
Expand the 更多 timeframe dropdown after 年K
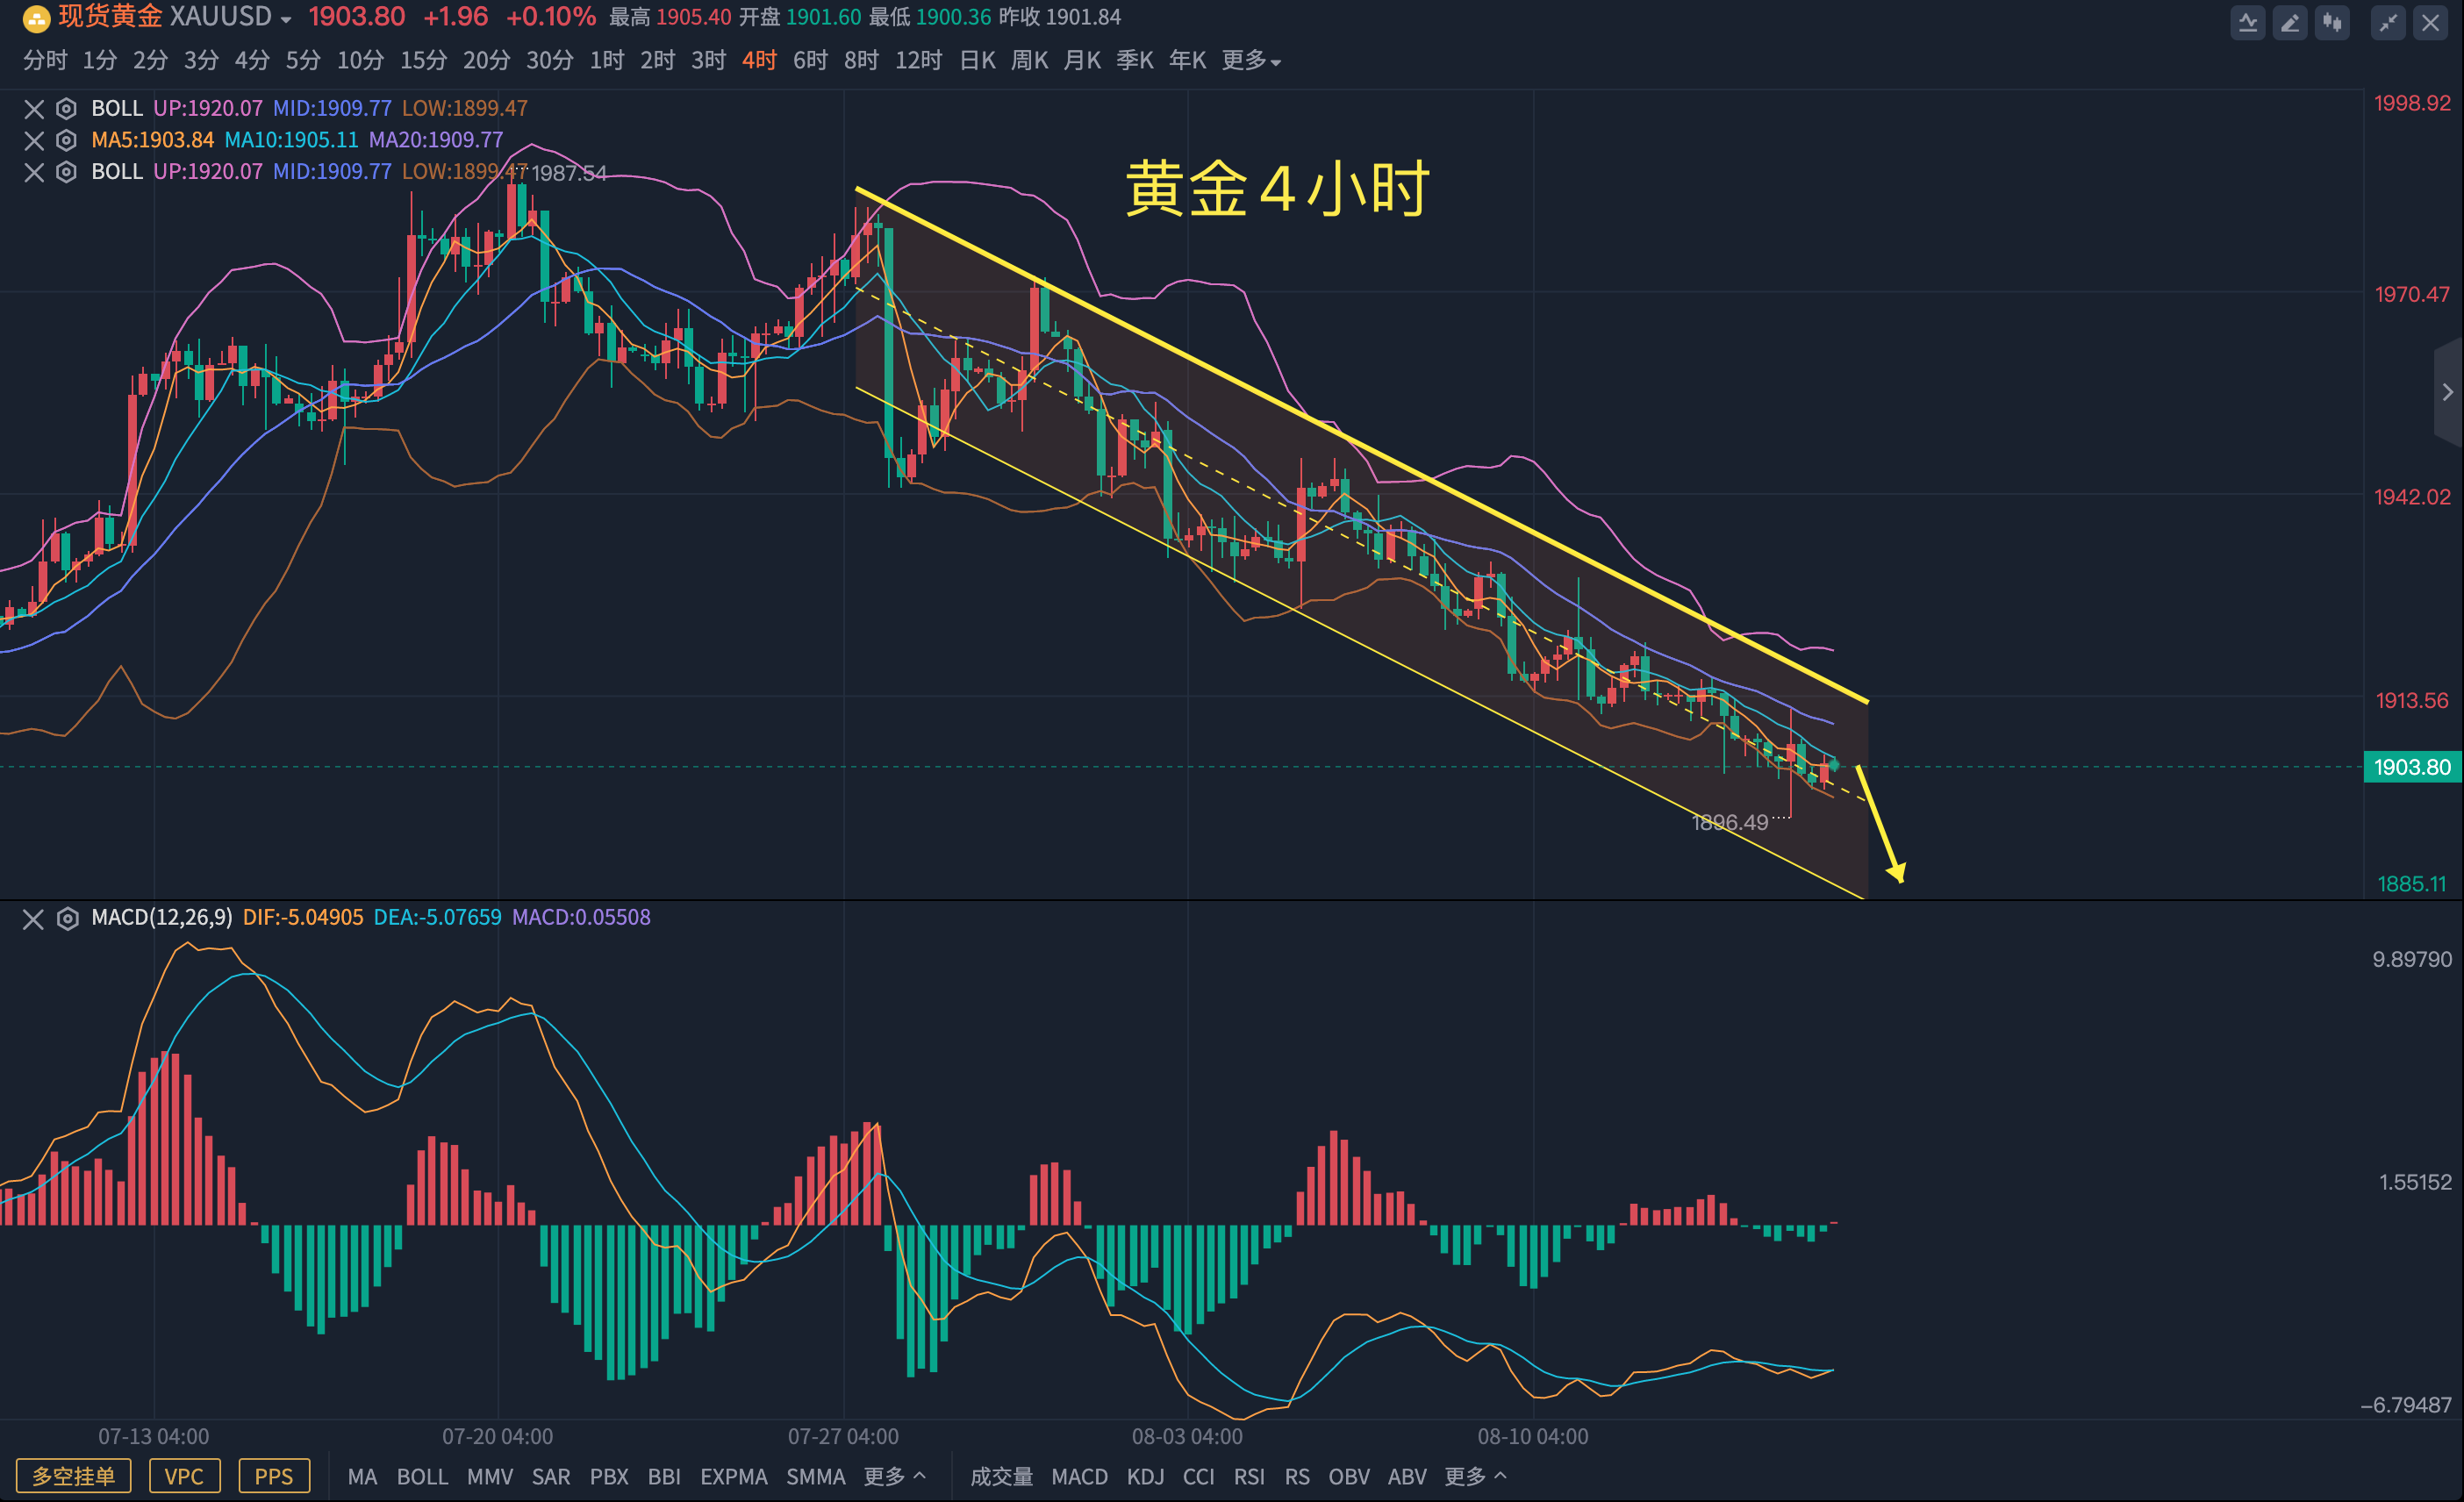1251,61
